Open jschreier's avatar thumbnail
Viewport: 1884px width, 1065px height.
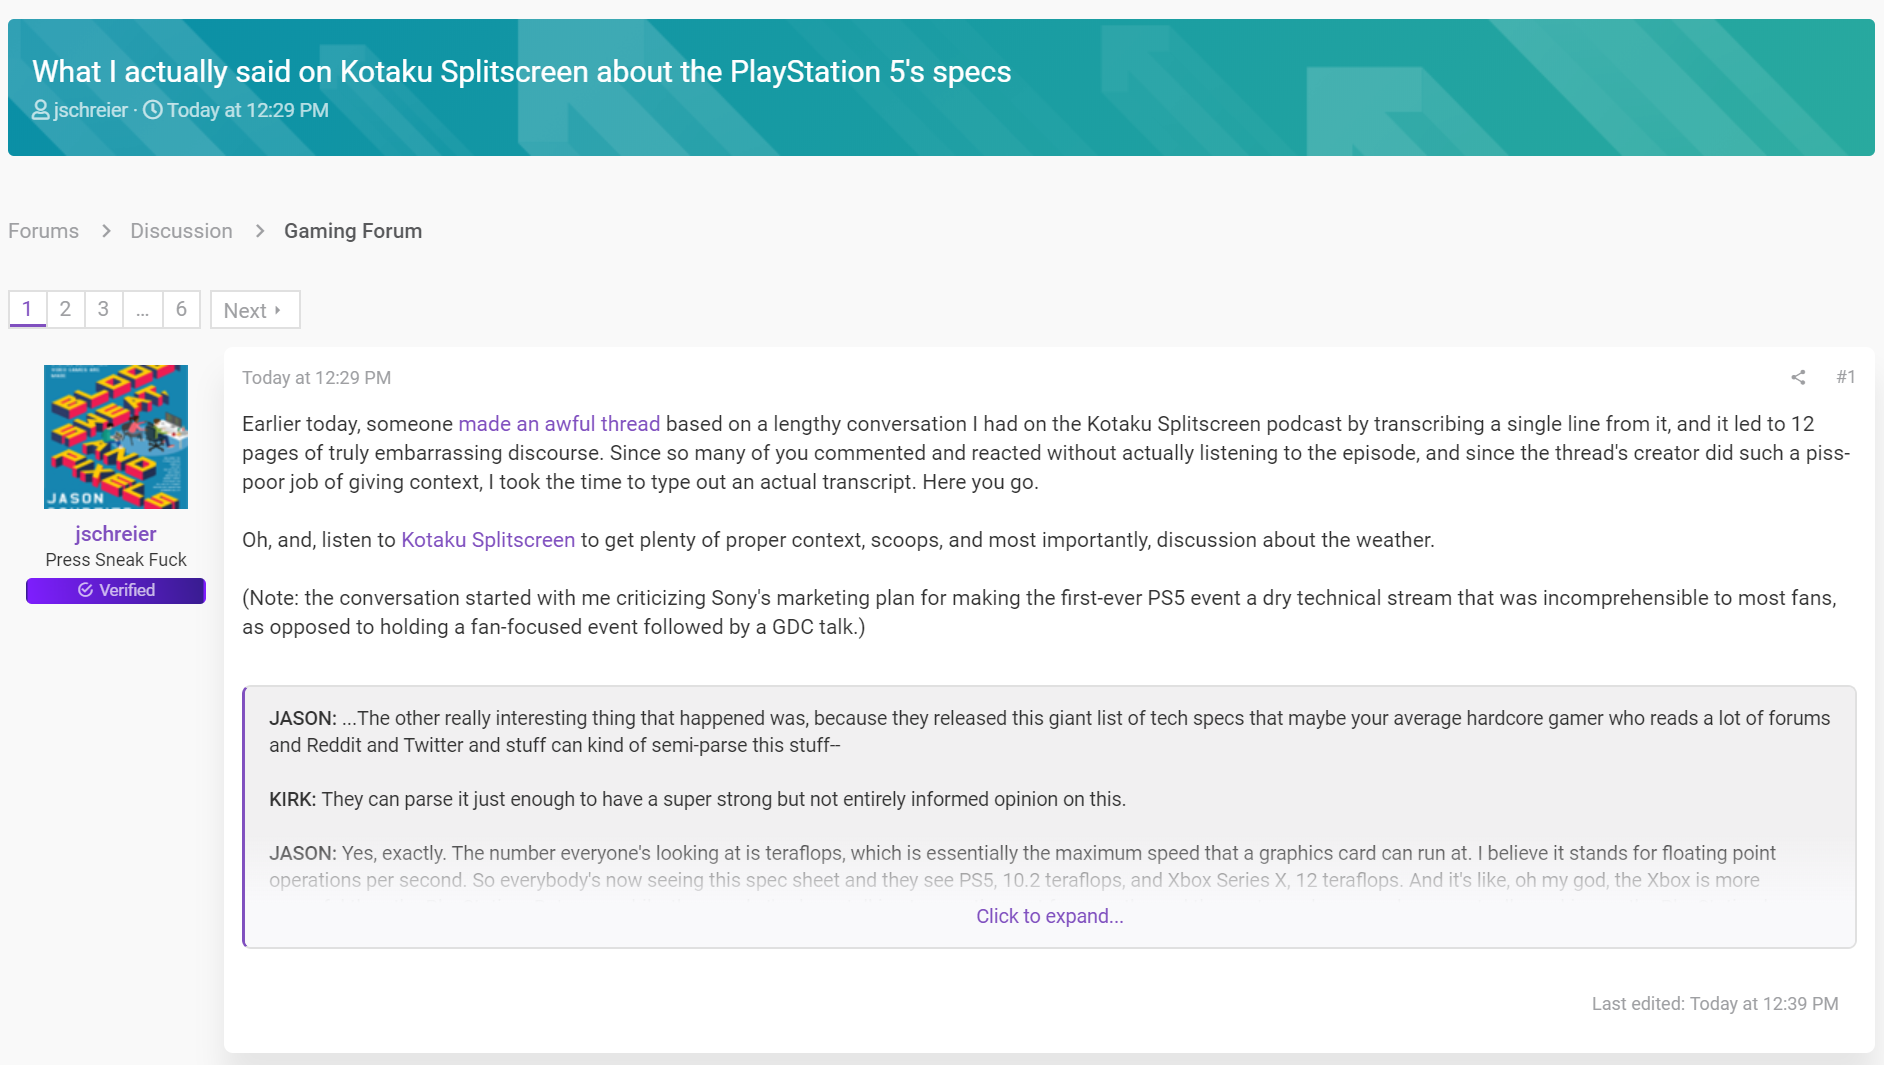tap(116, 437)
